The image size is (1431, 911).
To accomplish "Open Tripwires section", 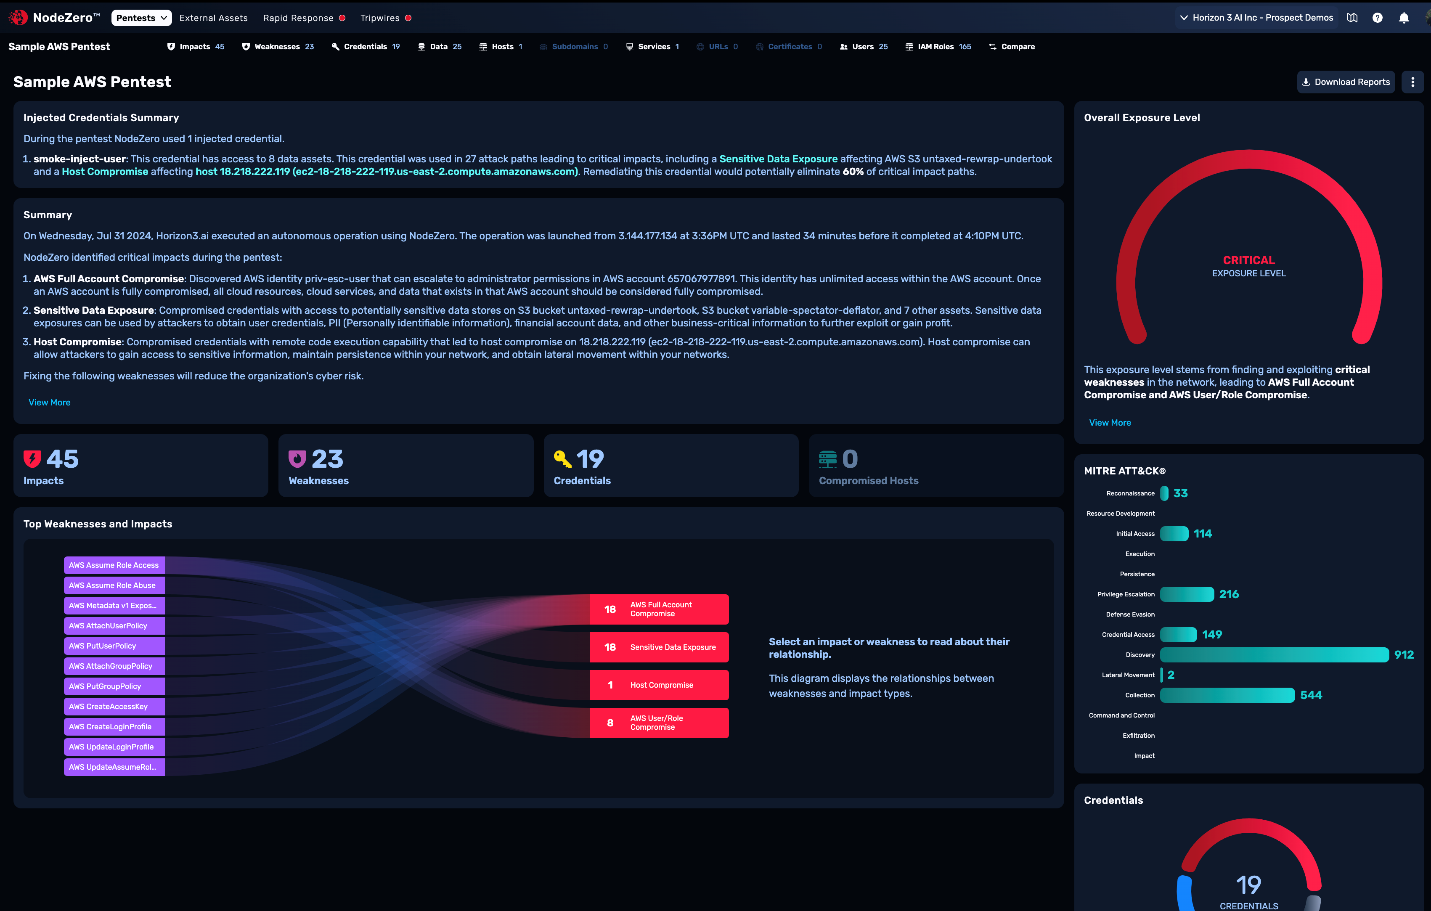I will [x=386, y=18].
